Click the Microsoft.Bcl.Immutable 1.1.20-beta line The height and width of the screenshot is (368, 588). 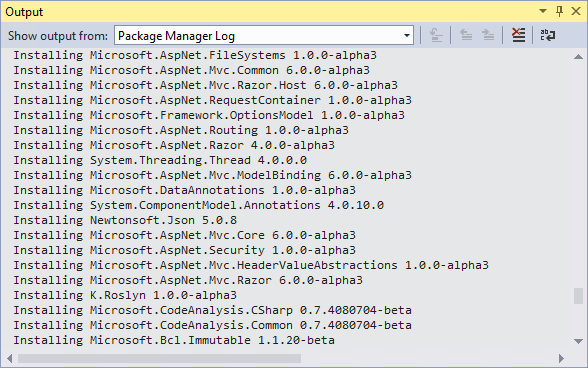pos(174,340)
